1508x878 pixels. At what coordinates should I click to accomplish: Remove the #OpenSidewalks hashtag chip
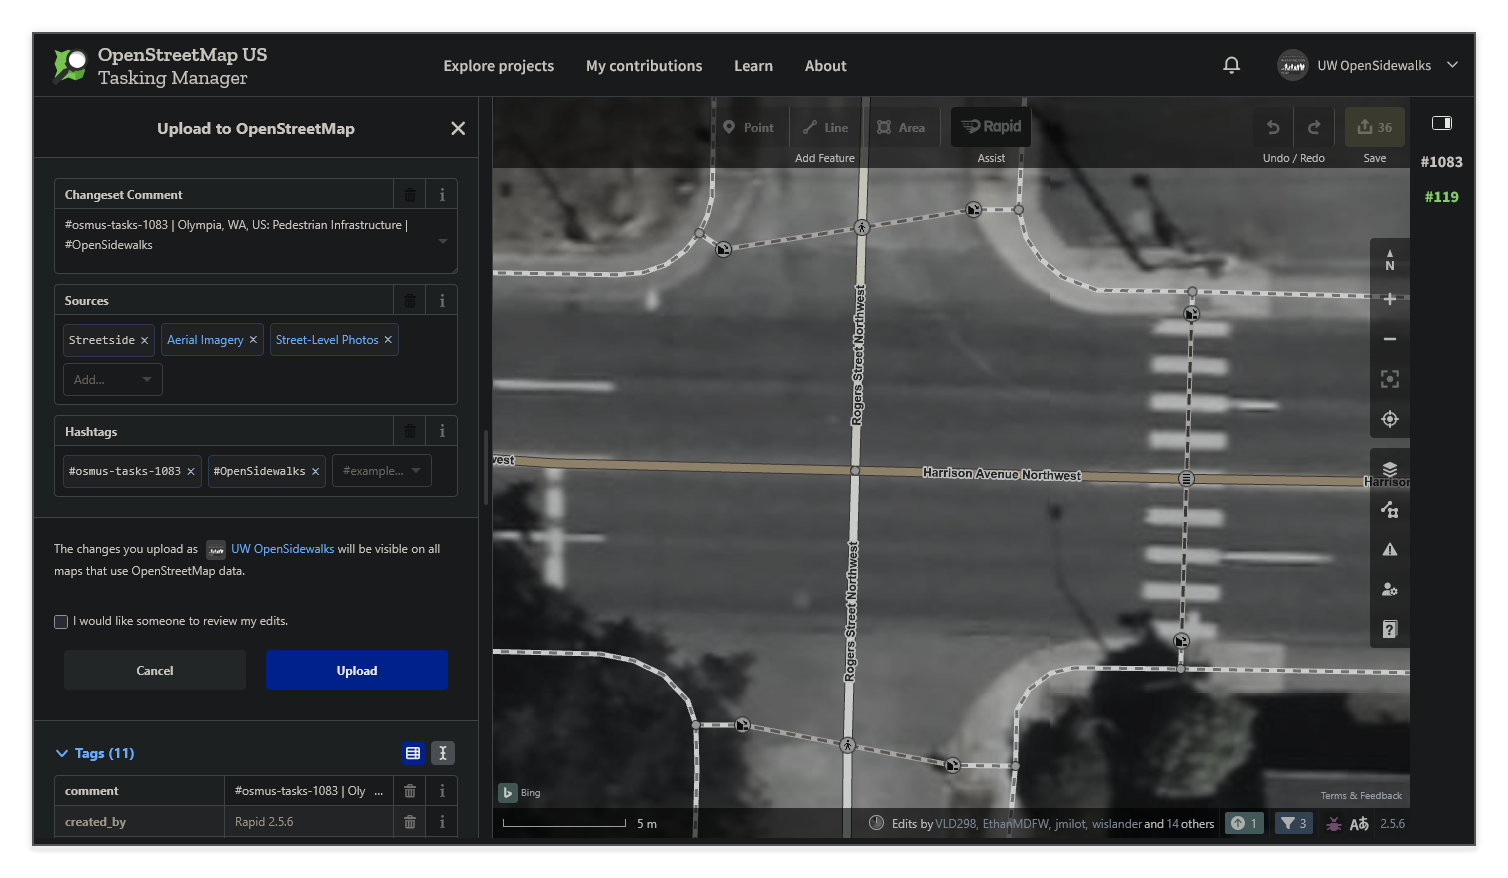(x=315, y=470)
